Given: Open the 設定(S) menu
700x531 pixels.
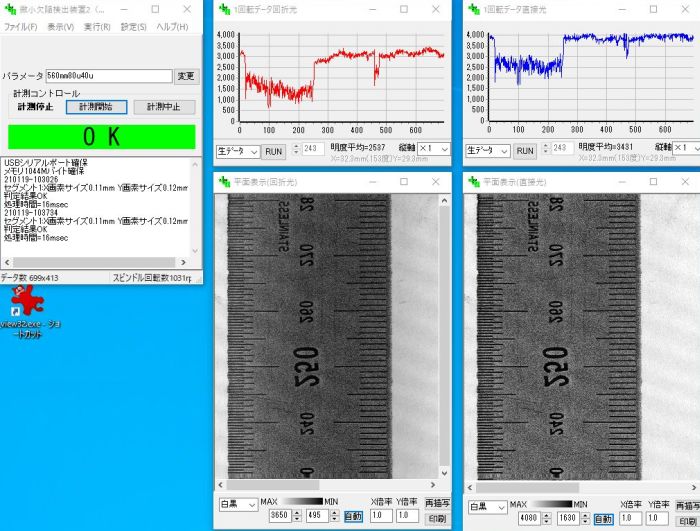Looking at the screenshot, I should 134,27.
